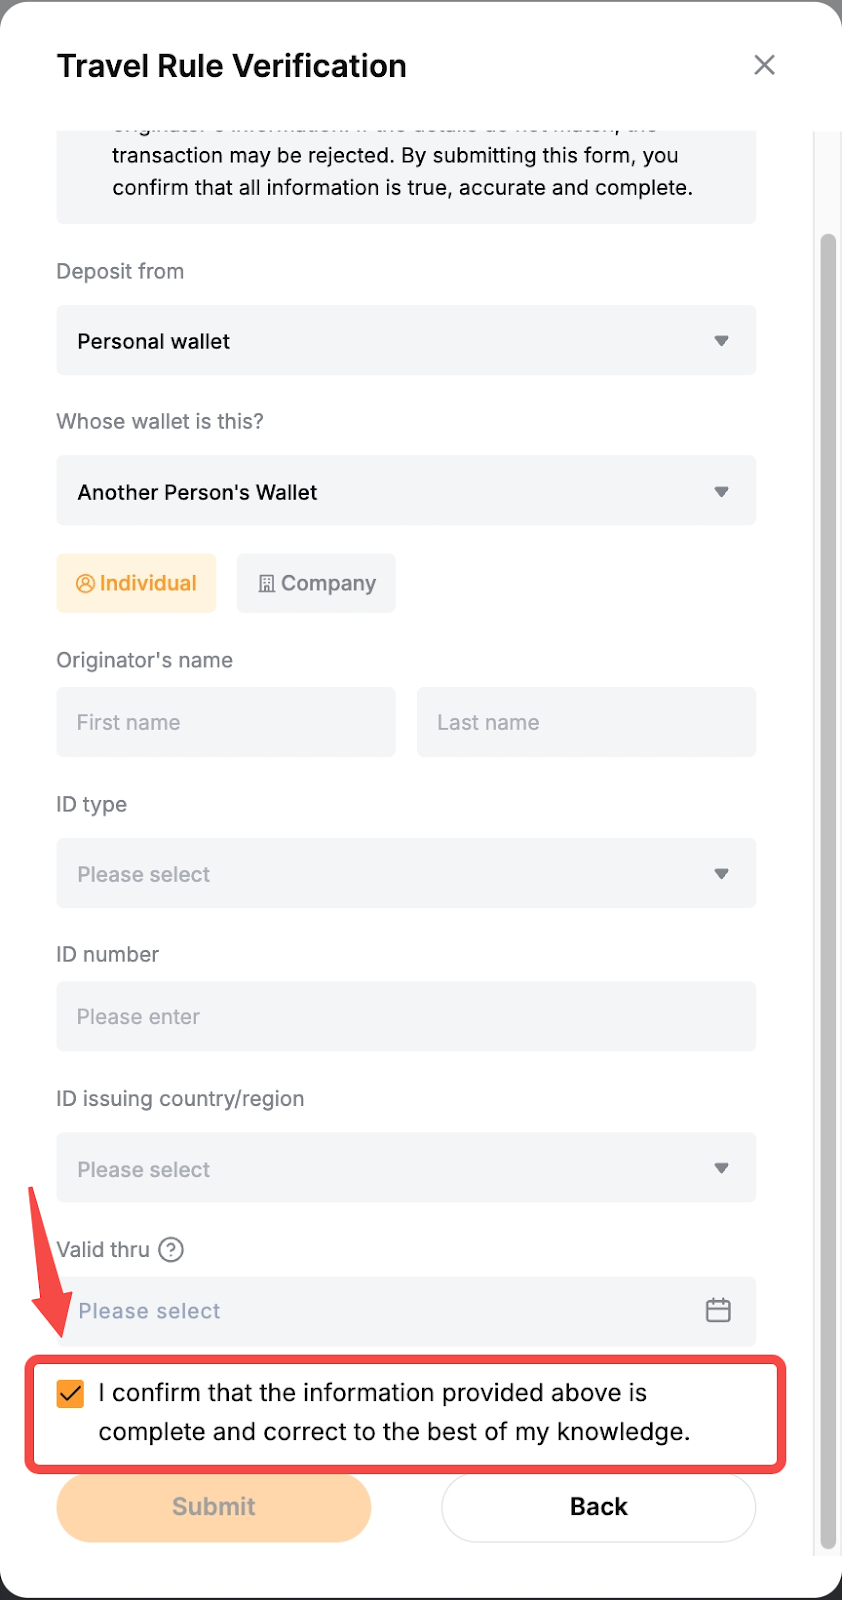Focus the First name field
Image resolution: width=842 pixels, height=1600 pixels.
226,722
